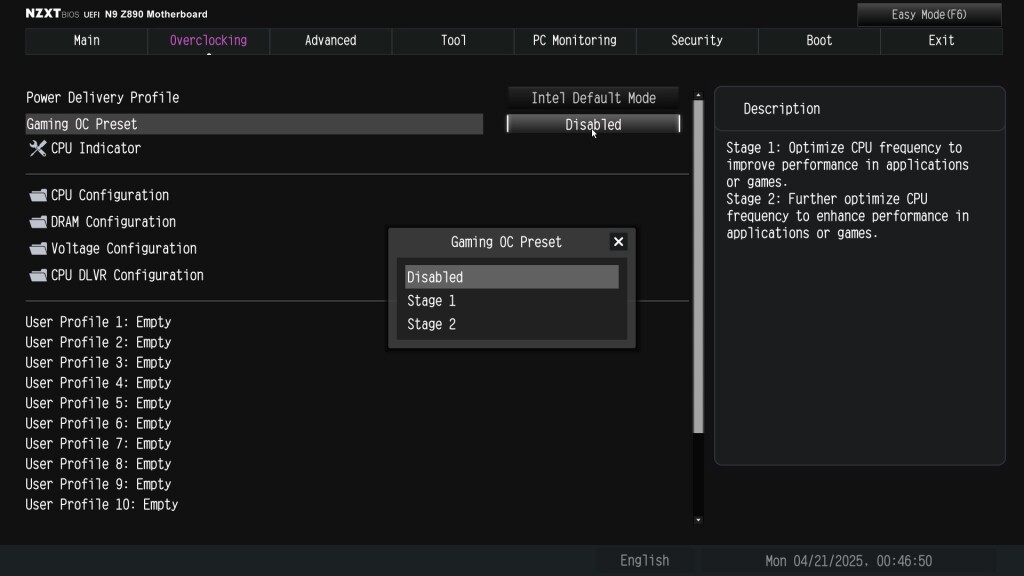Open CPU DLVR Configuration submenu

(x=127, y=276)
